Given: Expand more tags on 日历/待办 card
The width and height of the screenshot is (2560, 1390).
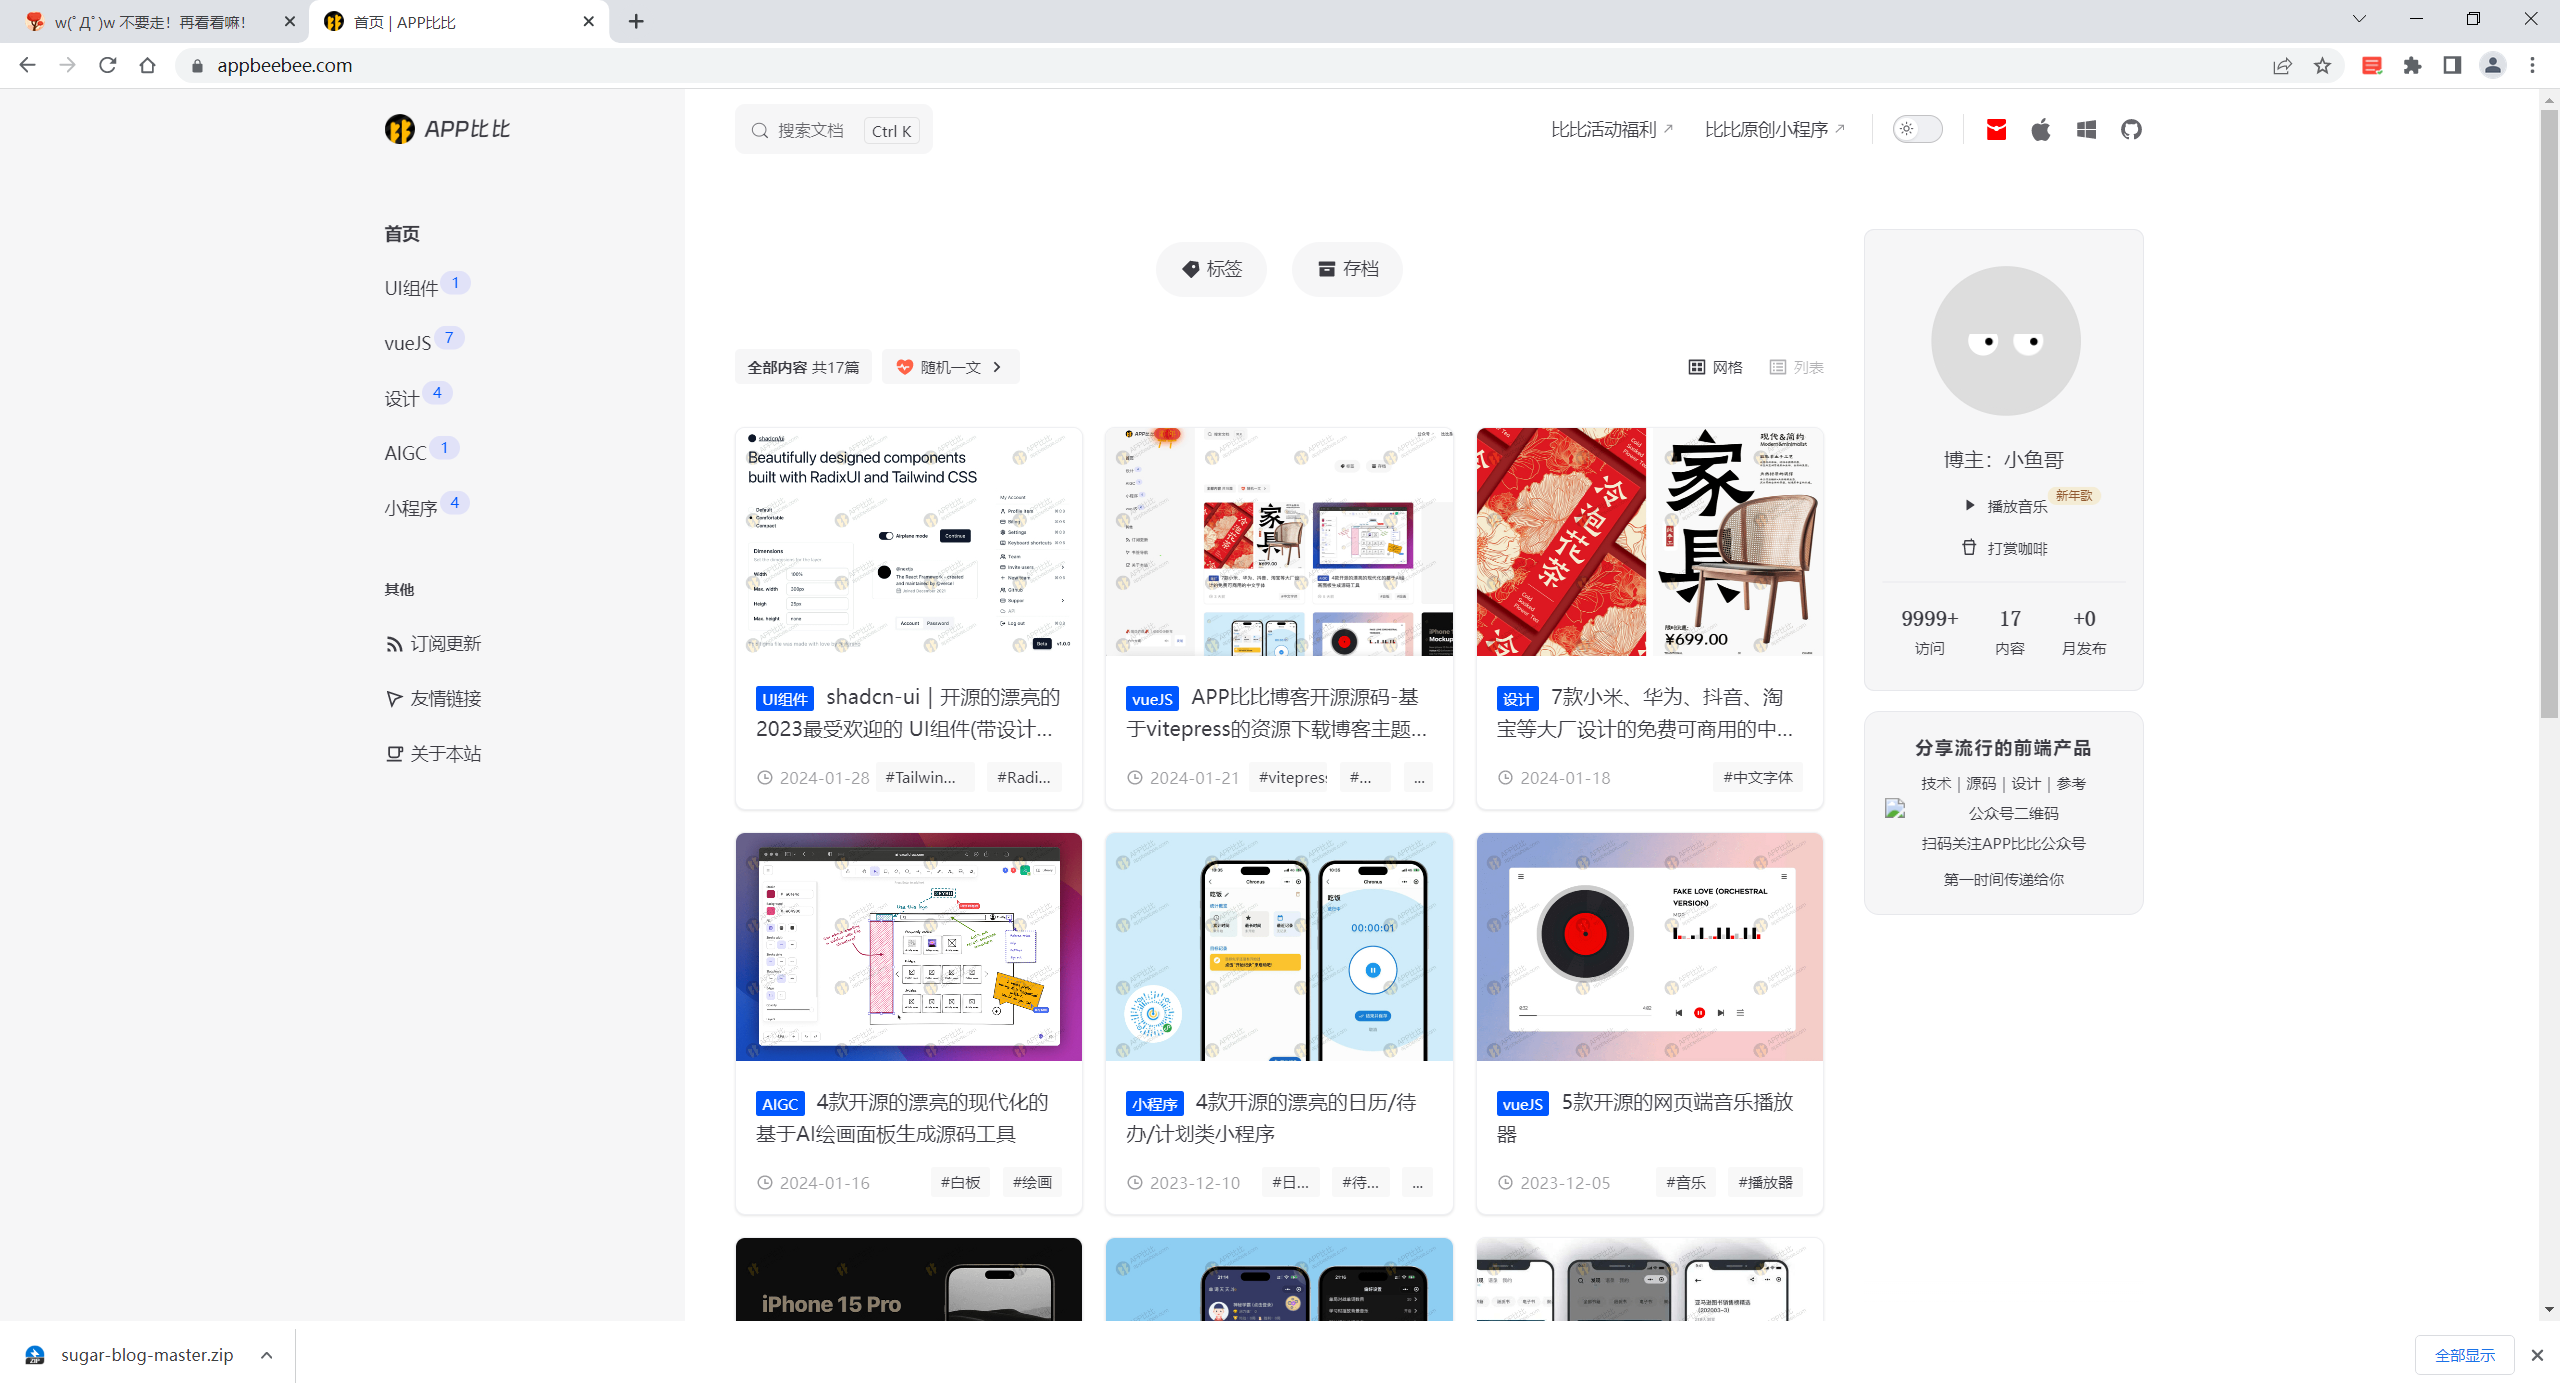Looking at the screenshot, I should coord(1418,1182).
